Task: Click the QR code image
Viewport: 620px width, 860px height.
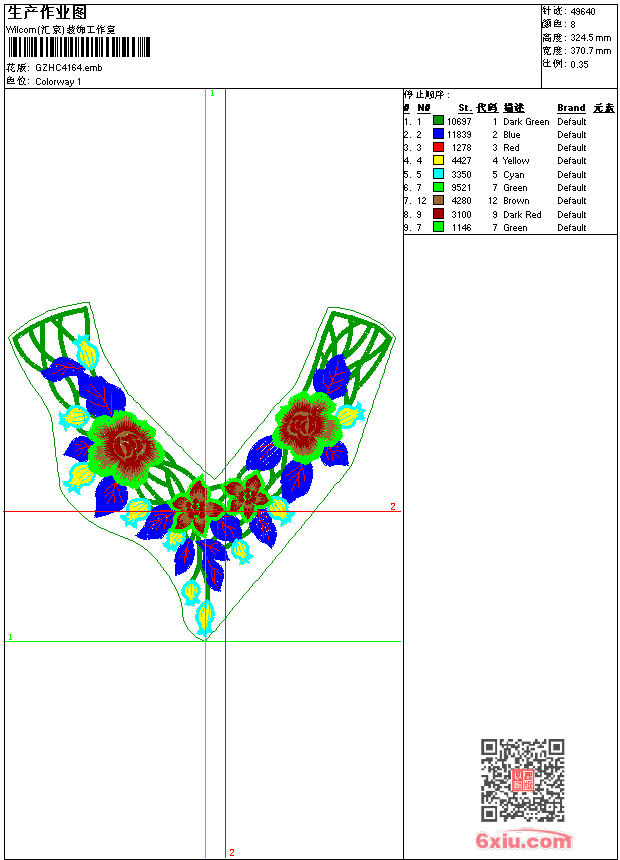Action: pyautogui.click(x=523, y=780)
